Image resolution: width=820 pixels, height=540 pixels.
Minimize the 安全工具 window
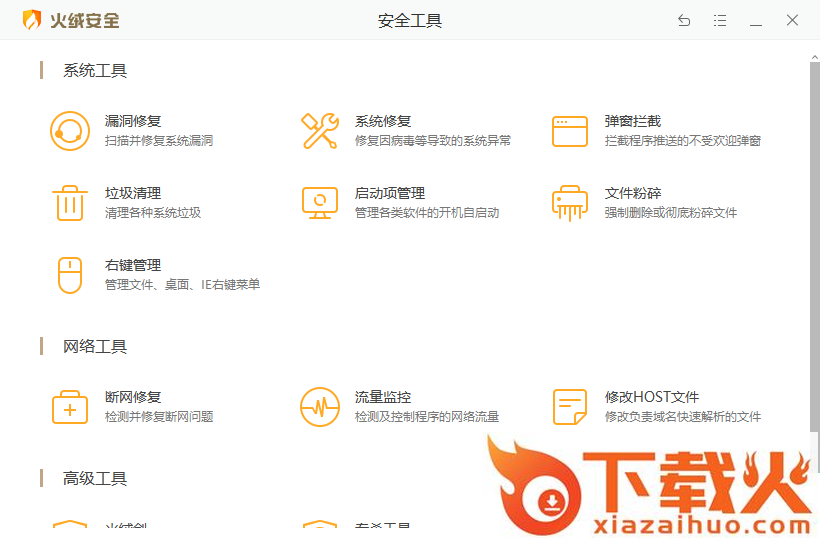(756, 20)
